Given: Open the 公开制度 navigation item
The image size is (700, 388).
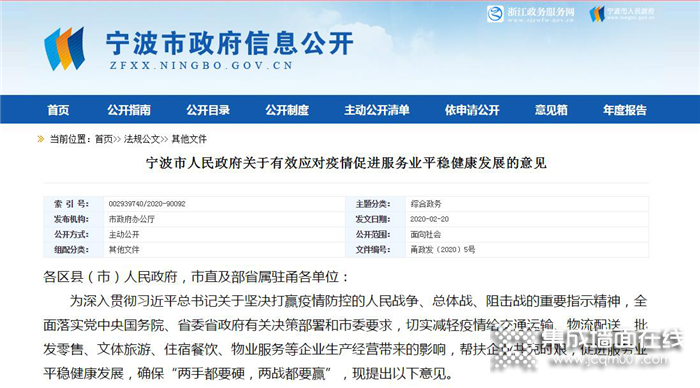Looking at the screenshot, I should (x=287, y=110).
